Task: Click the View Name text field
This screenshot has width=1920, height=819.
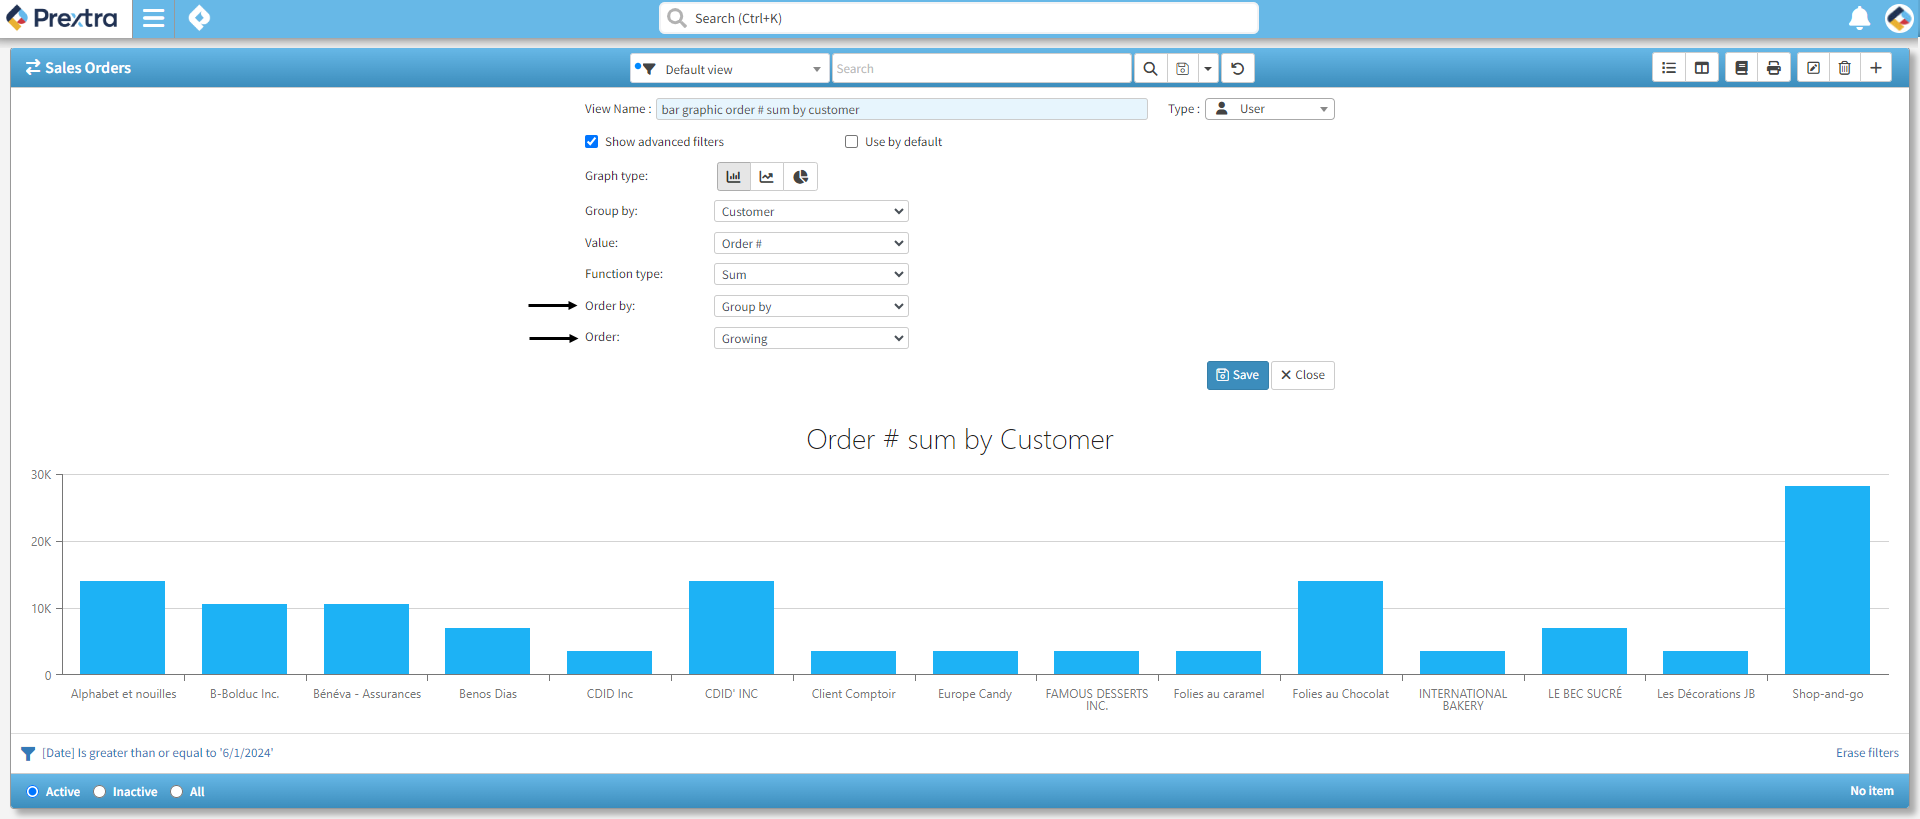Action: [901, 110]
